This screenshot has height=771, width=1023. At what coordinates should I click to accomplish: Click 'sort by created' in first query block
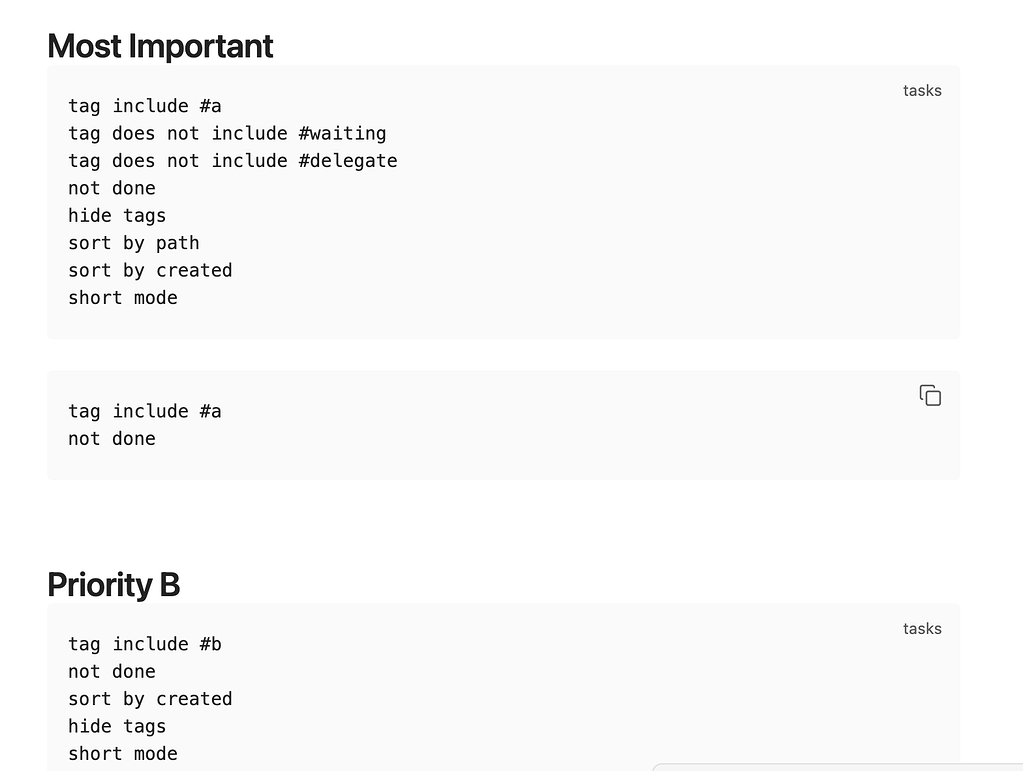point(149,270)
